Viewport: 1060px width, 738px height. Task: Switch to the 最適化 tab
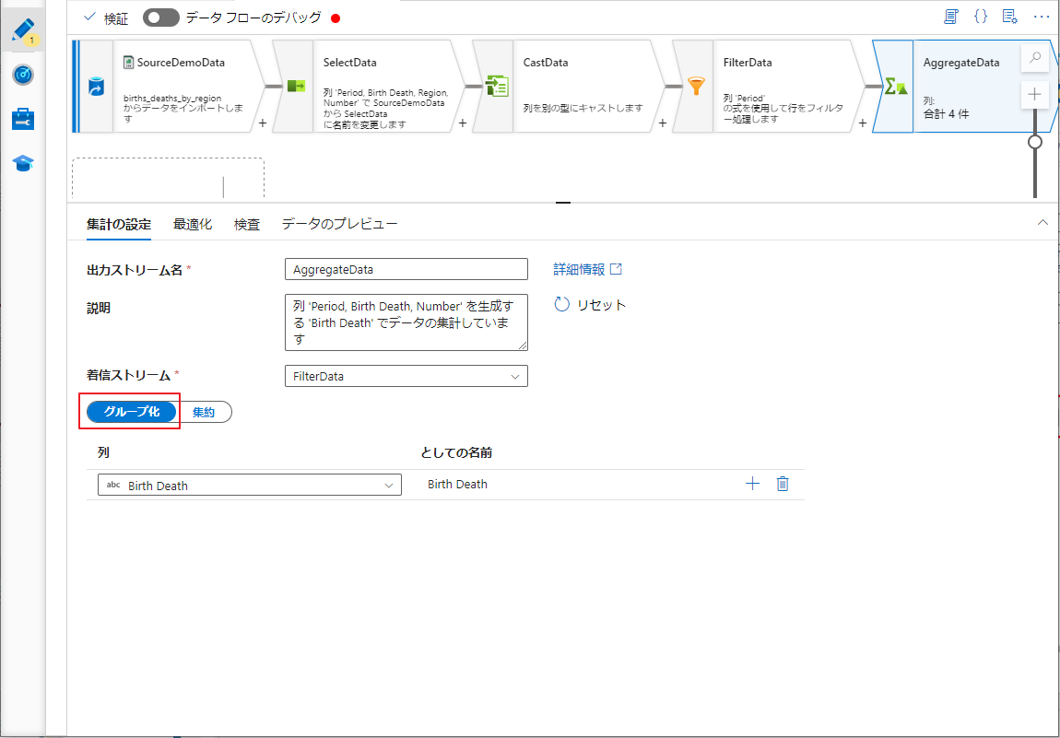coord(192,224)
